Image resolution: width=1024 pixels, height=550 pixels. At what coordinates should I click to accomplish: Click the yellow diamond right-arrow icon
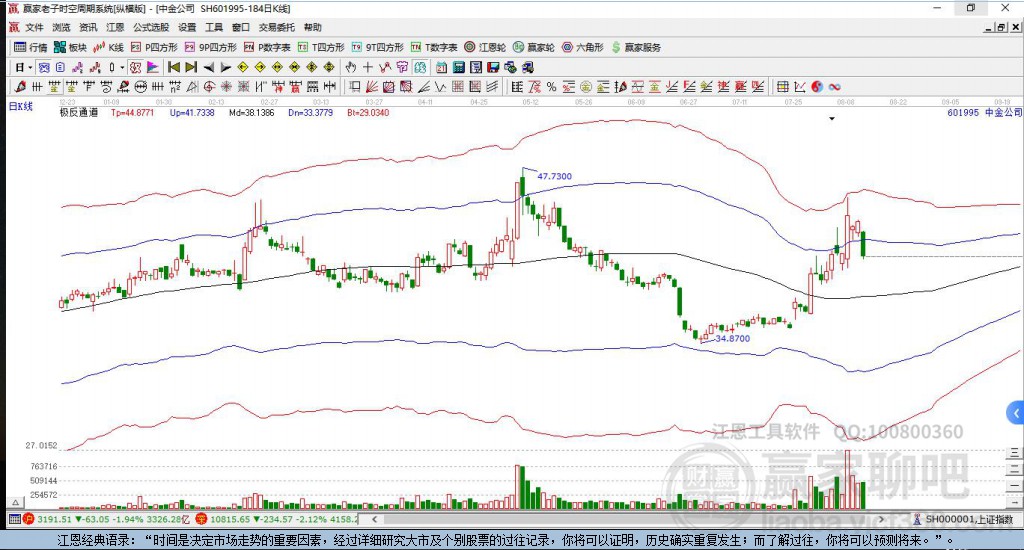click(260, 67)
